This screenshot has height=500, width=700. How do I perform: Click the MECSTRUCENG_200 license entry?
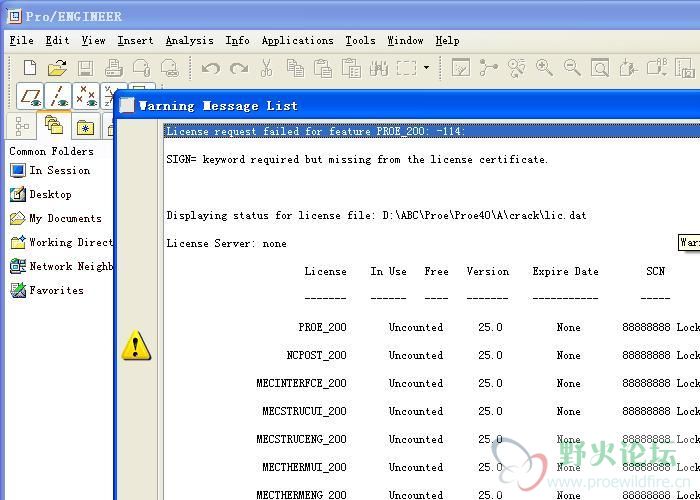(x=301, y=439)
